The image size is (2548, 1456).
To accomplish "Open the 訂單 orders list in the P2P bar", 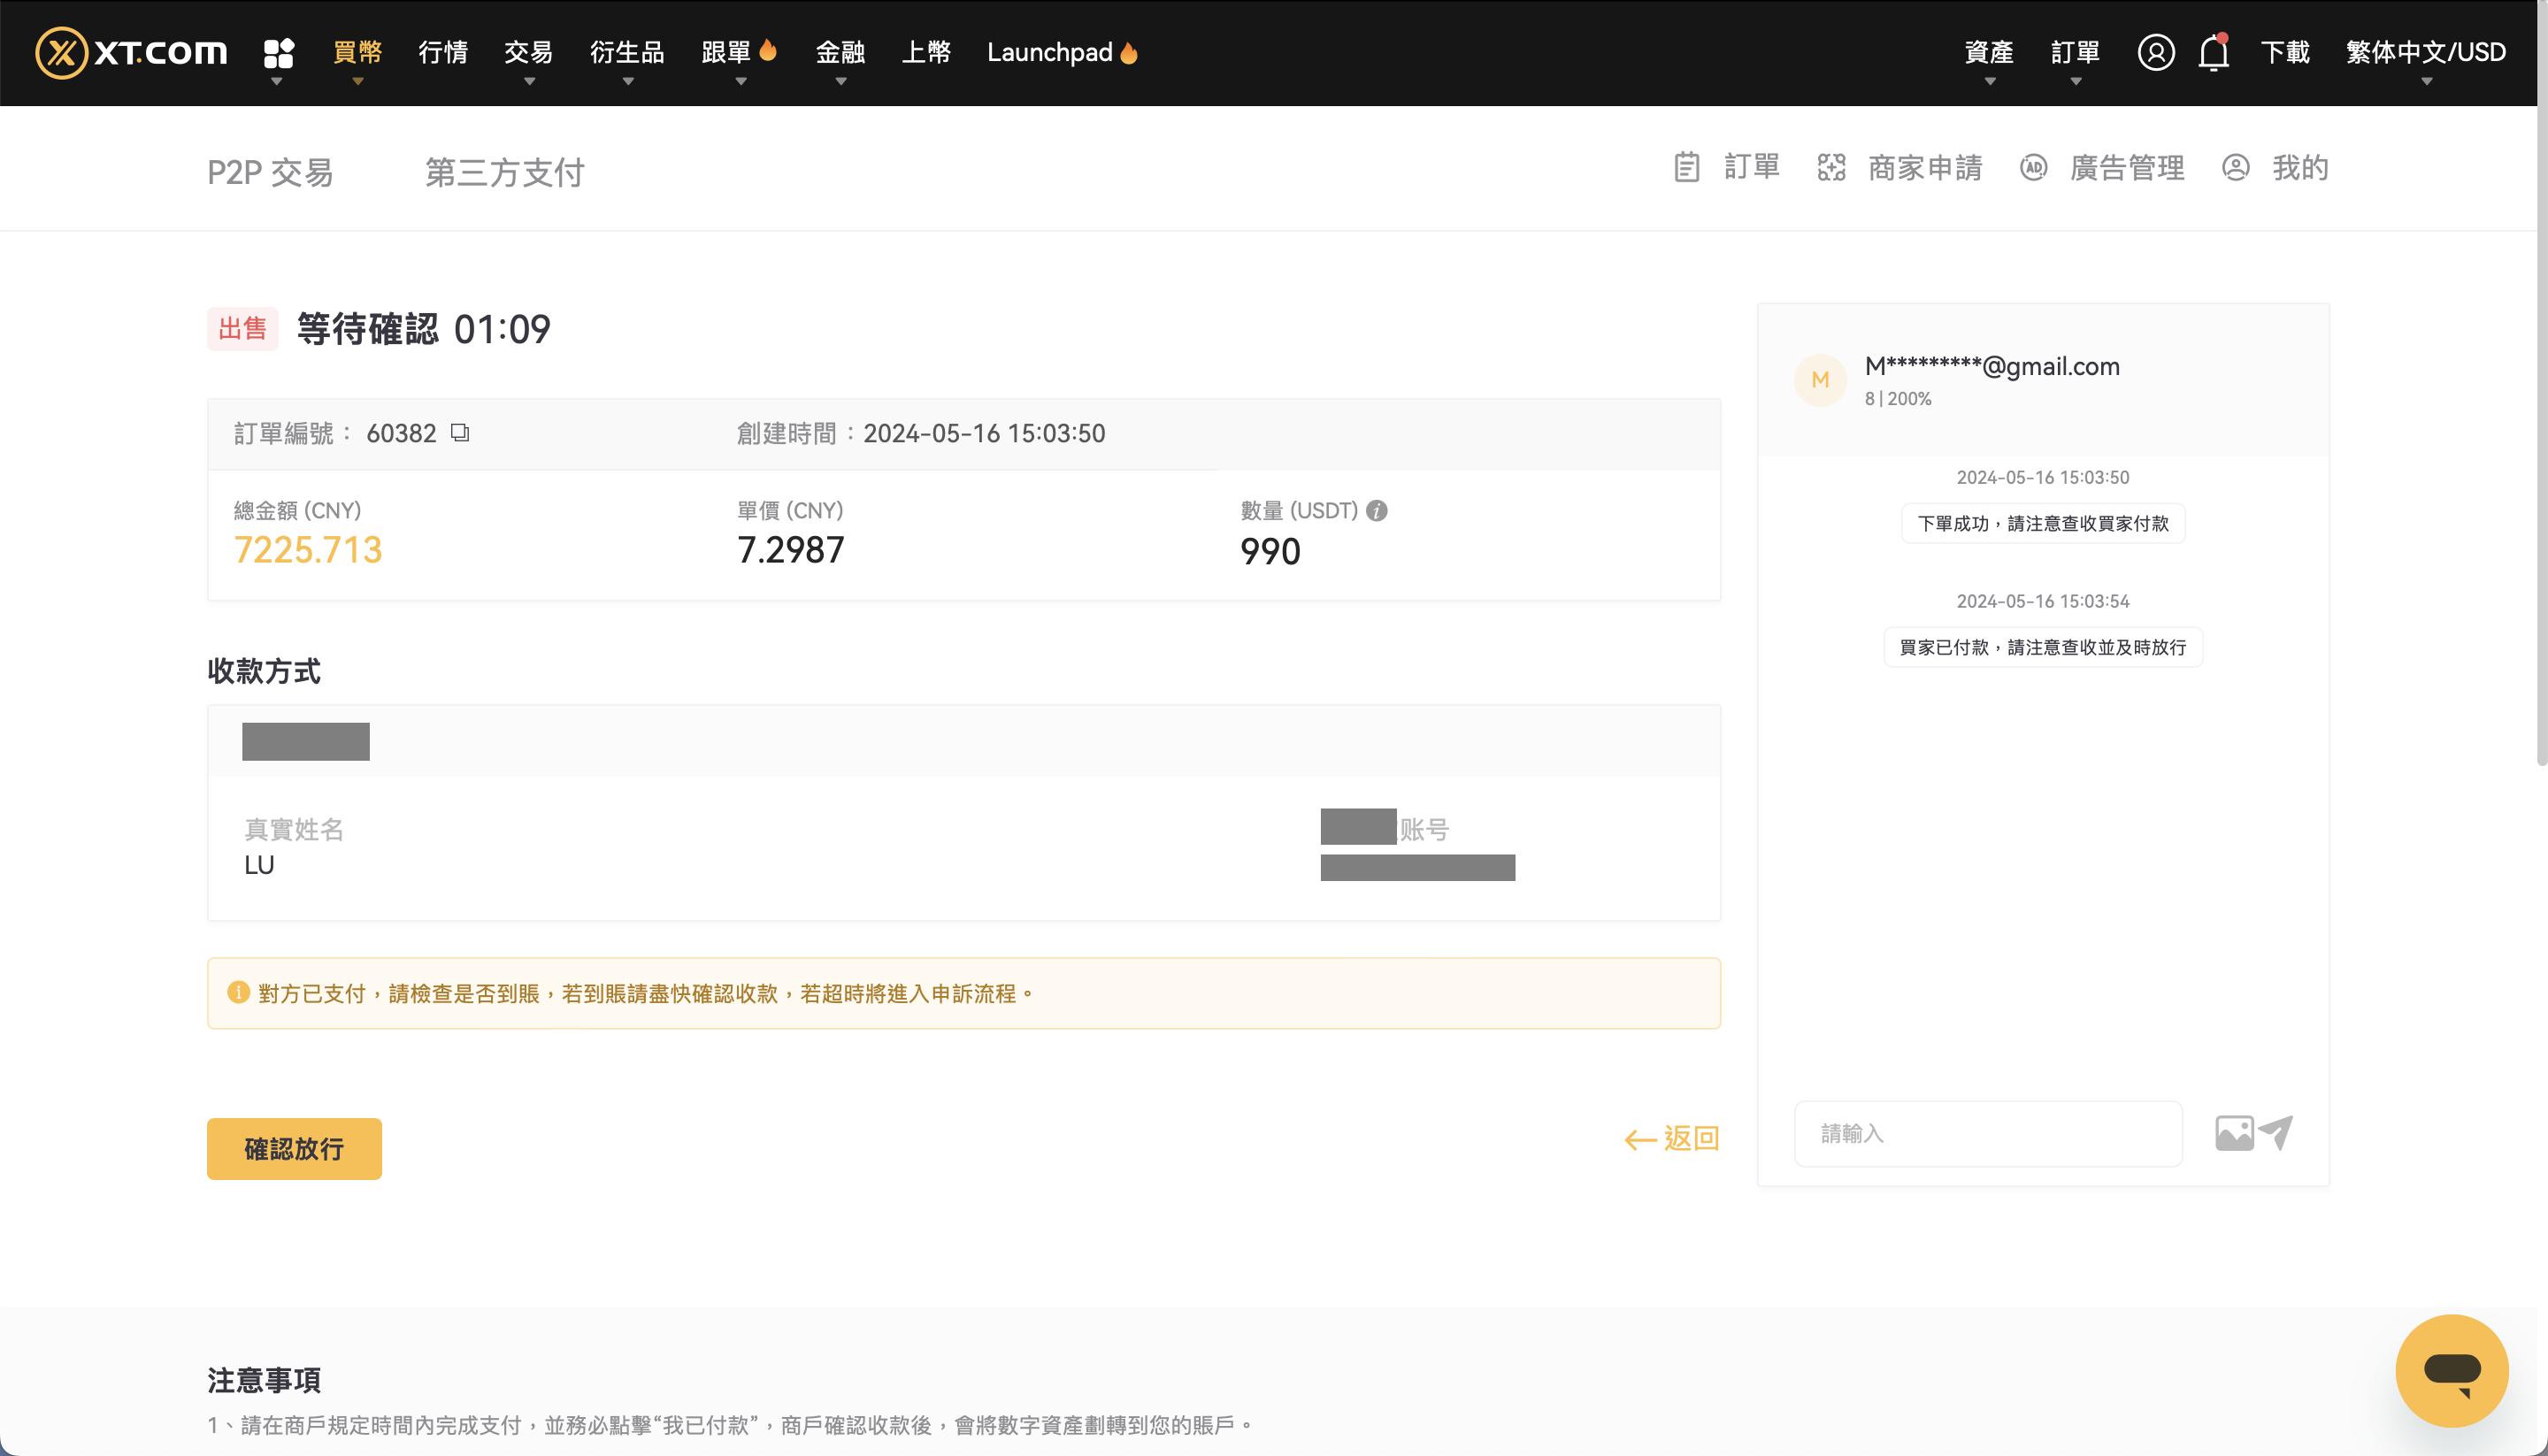I will [1728, 167].
